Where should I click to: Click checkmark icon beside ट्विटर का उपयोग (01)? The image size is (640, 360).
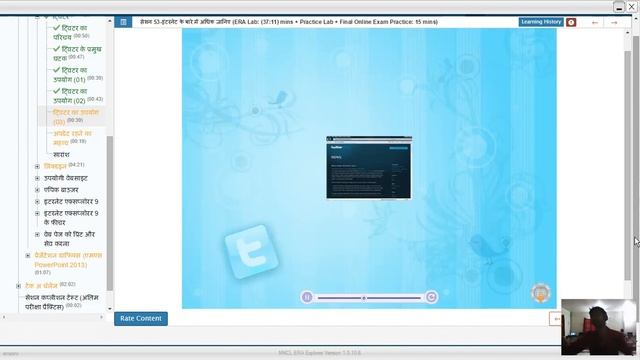(x=57, y=70)
